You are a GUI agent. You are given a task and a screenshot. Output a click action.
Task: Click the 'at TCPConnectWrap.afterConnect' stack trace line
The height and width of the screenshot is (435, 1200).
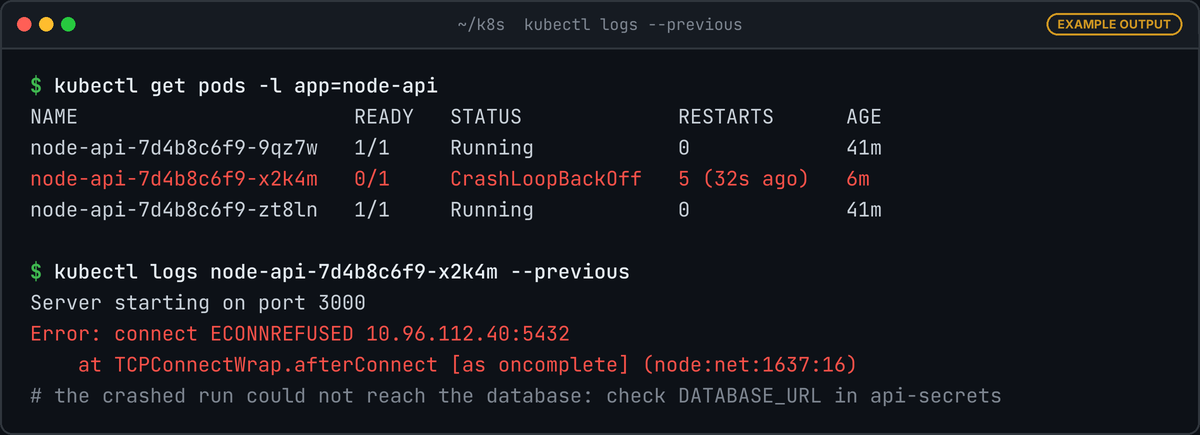pyautogui.click(x=468, y=365)
